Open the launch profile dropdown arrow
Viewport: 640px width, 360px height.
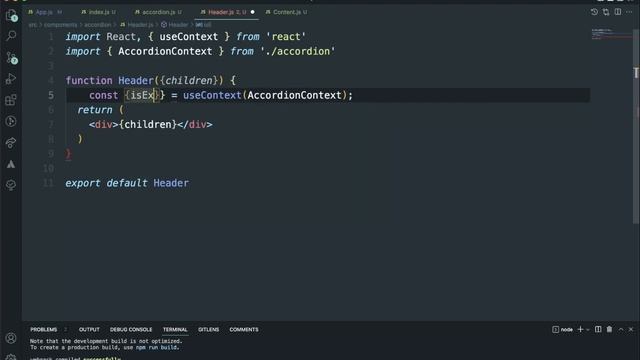tap(588, 330)
